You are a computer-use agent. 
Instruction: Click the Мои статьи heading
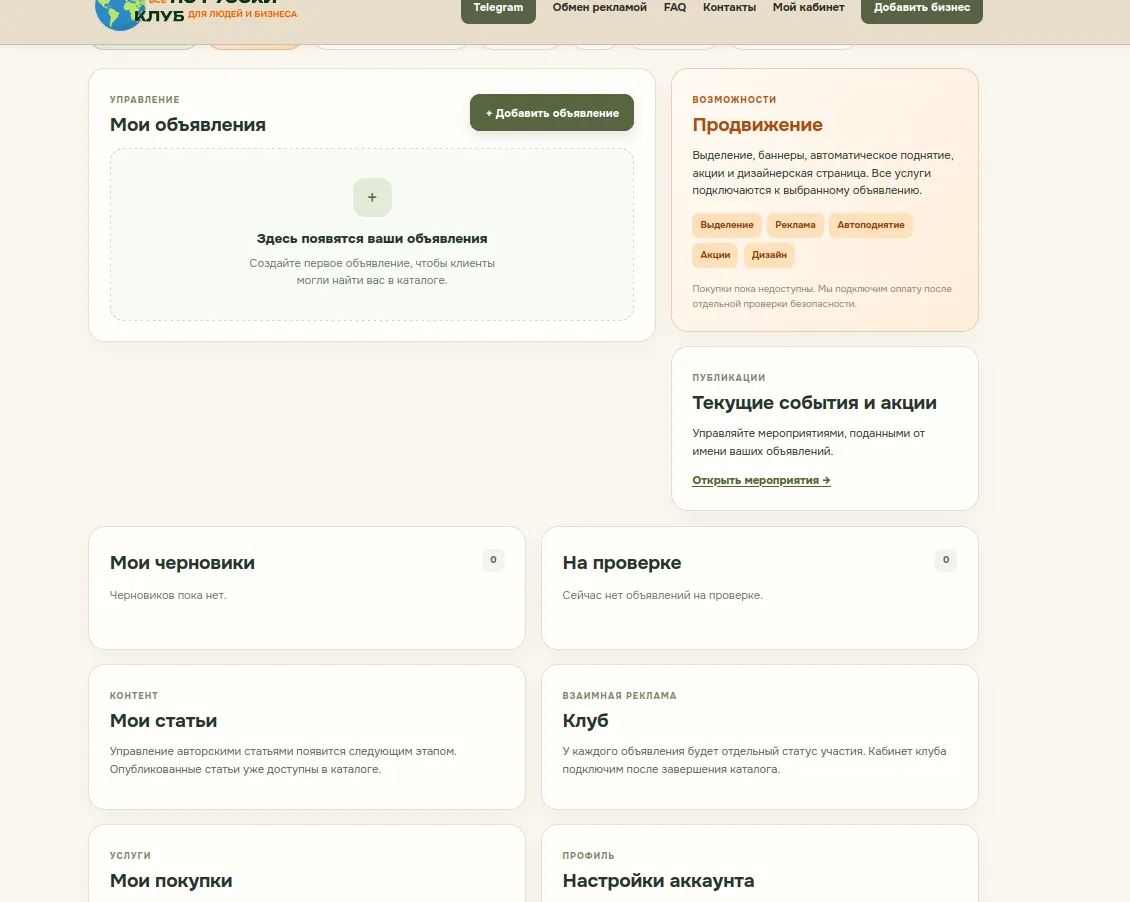click(163, 720)
